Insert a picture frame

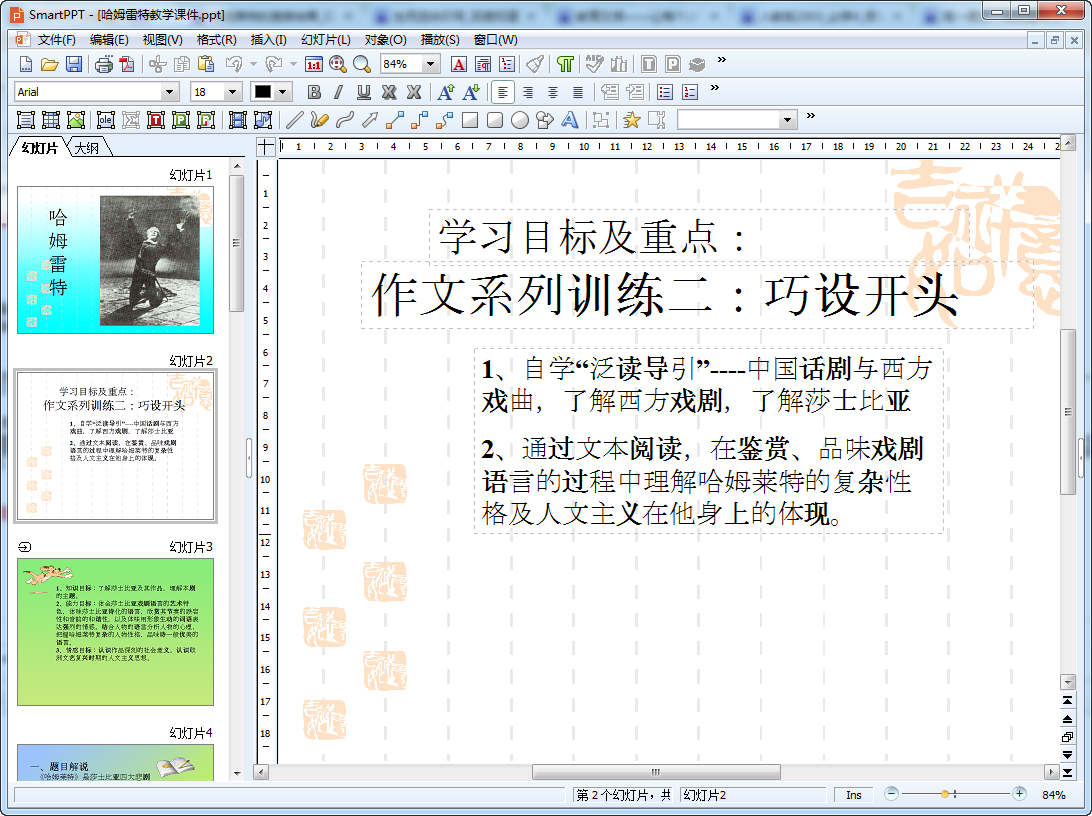(75, 120)
